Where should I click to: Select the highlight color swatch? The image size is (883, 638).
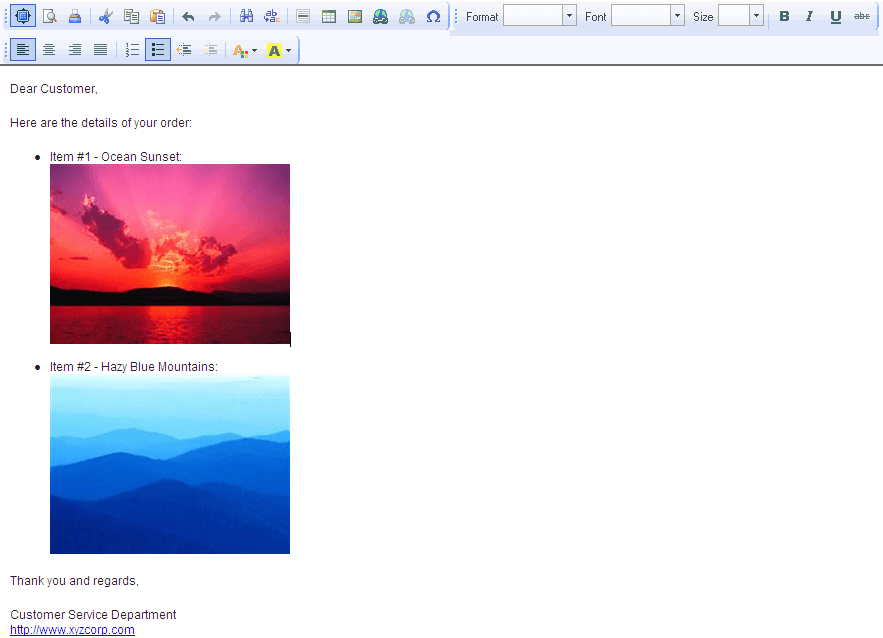pos(272,49)
